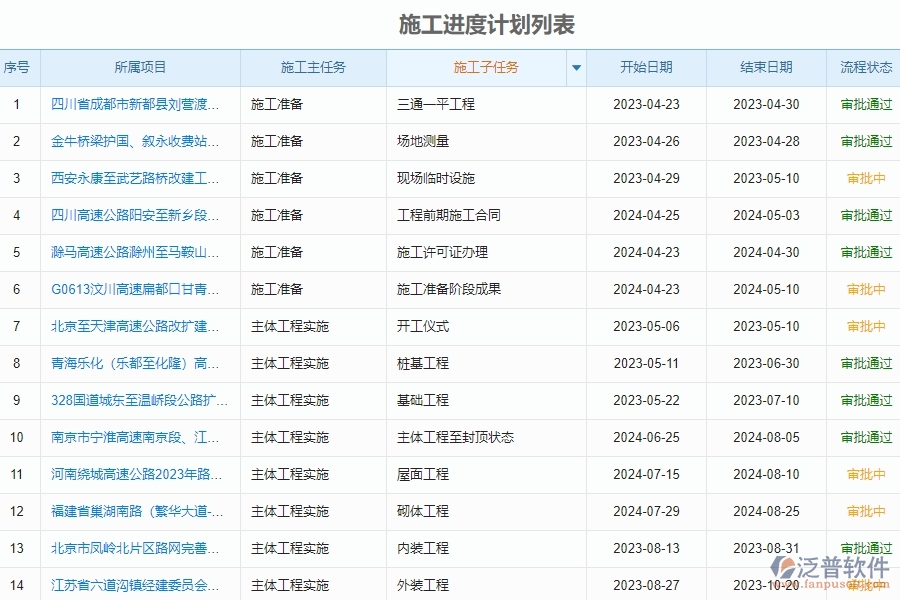This screenshot has width=900, height=600.
Task: Open project 四川省成都市新都县刘营渡 link
Action: (x=135, y=104)
